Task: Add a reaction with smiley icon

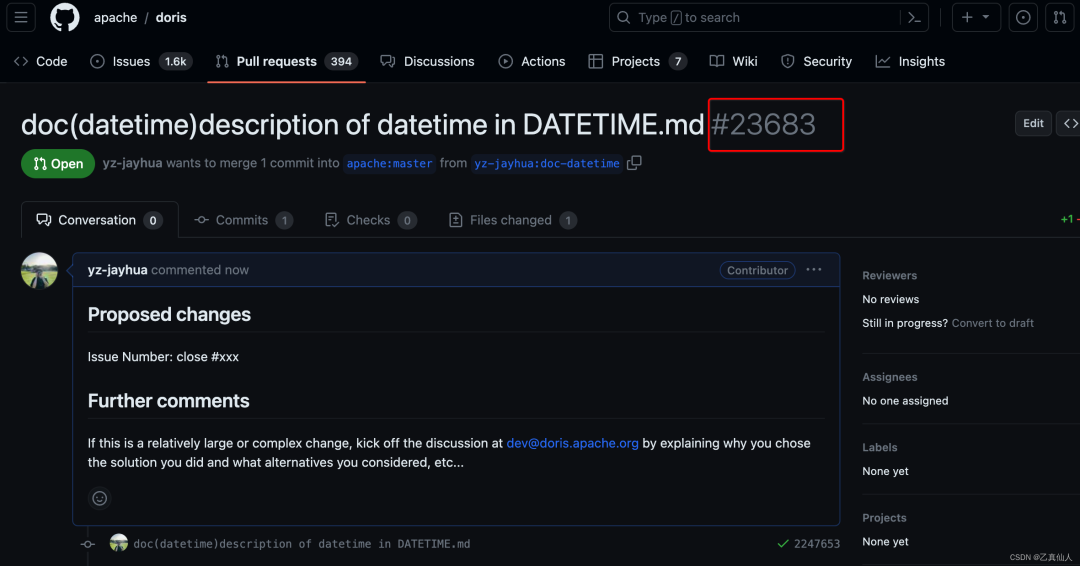Action: click(x=100, y=499)
